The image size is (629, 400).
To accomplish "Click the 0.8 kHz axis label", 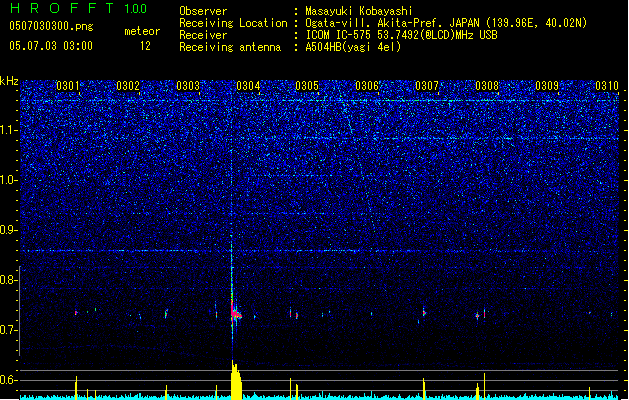I will click(9, 280).
